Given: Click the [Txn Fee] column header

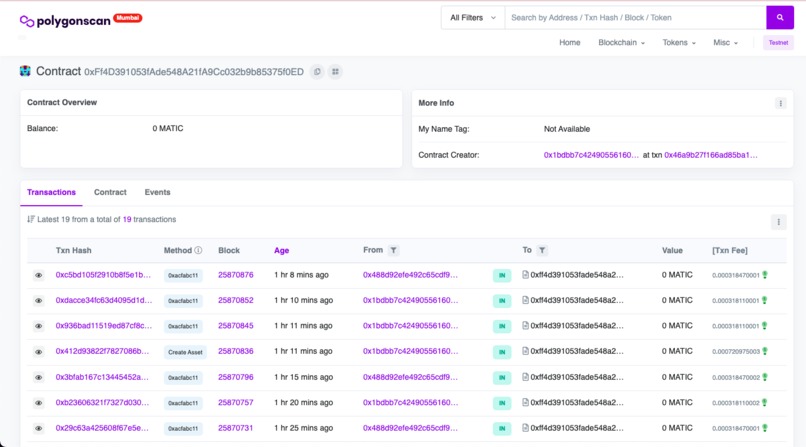Looking at the screenshot, I should click(x=729, y=250).
